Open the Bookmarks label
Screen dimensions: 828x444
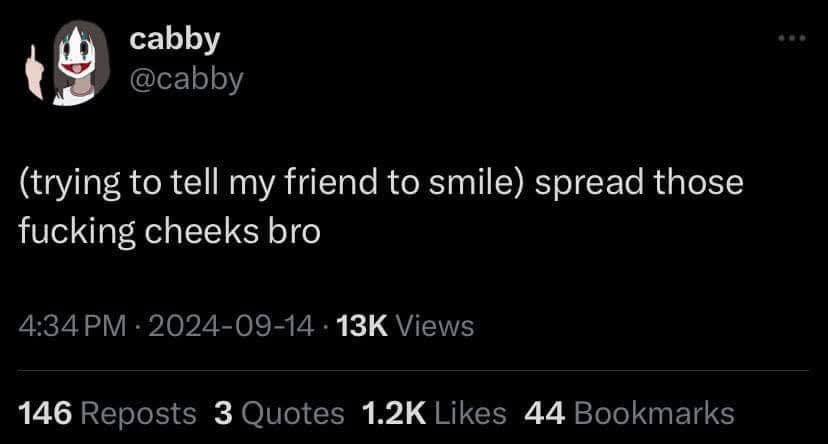point(654,413)
